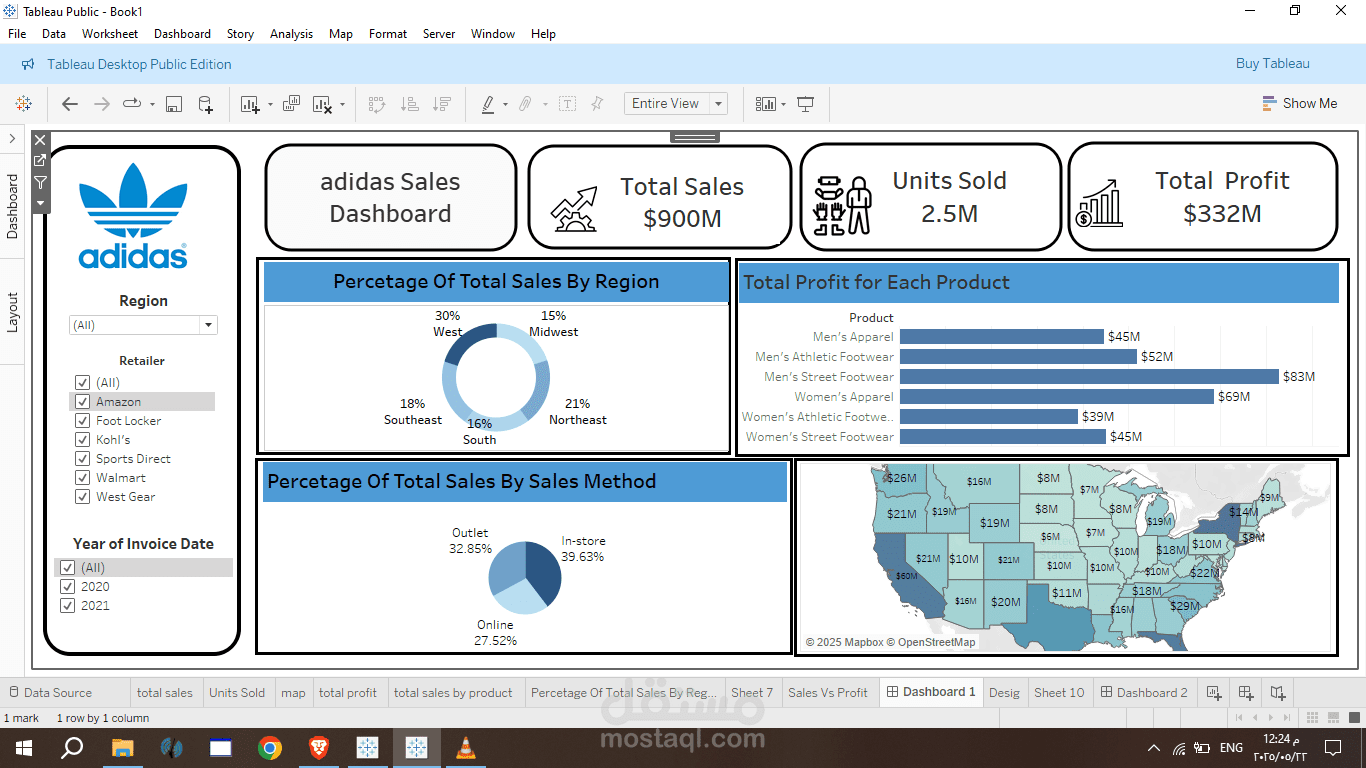The height and width of the screenshot is (768, 1366).
Task: Toggle the Retailer (All) checkbox
Action: click(82, 383)
